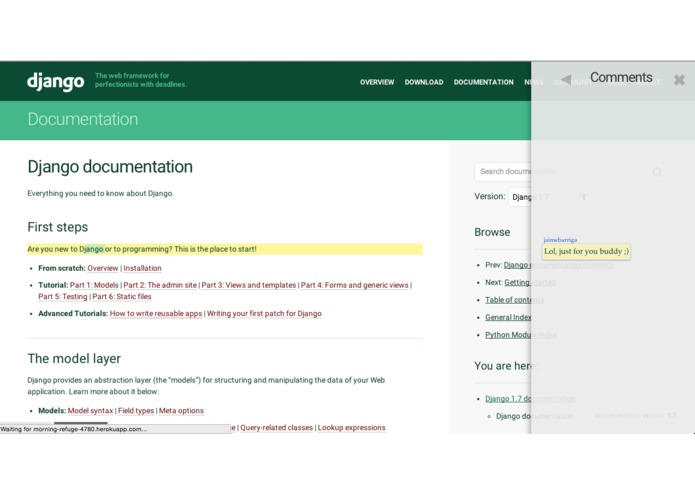Open the Model syntax link

(90, 411)
